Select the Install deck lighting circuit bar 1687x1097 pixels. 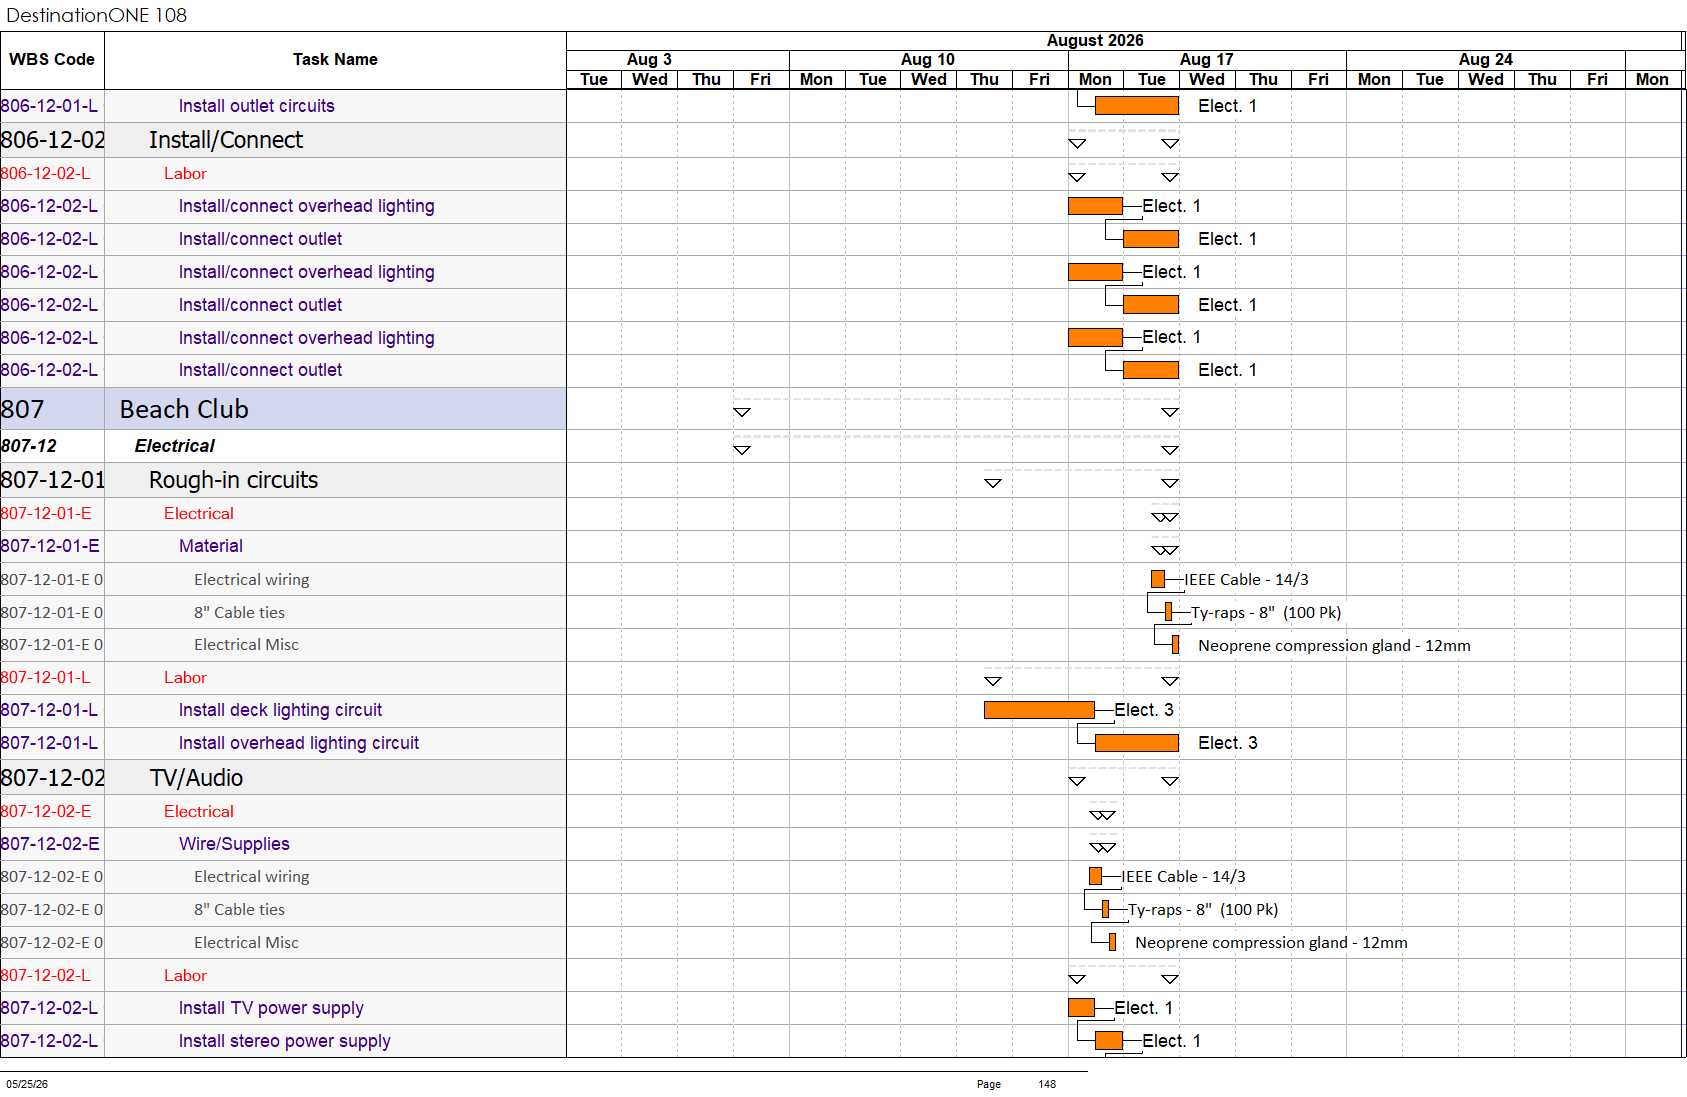coord(1039,710)
